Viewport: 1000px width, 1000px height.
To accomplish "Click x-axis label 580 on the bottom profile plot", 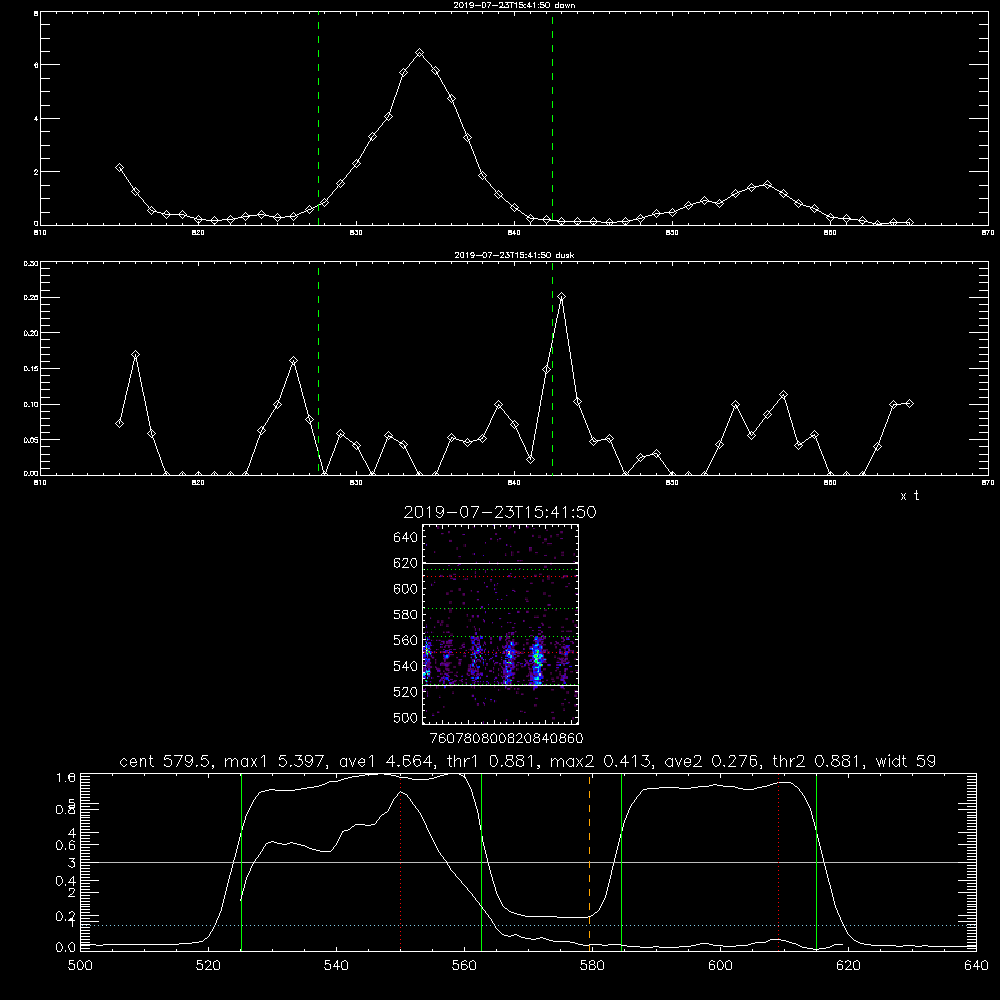I will [x=592, y=966].
